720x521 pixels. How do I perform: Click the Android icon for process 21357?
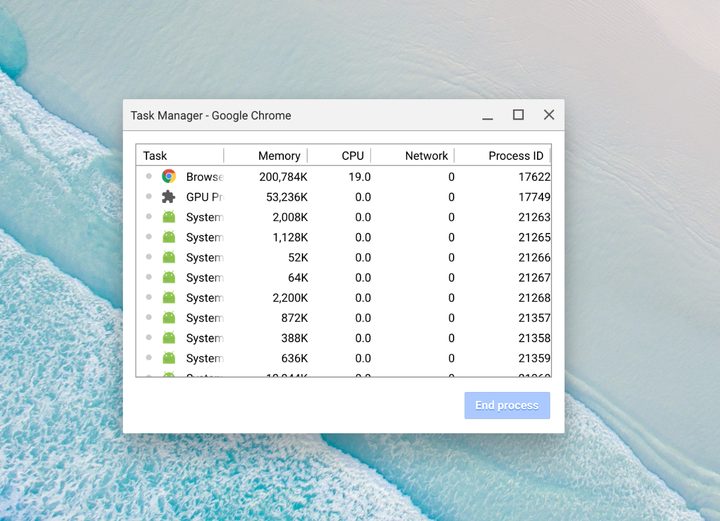[169, 318]
